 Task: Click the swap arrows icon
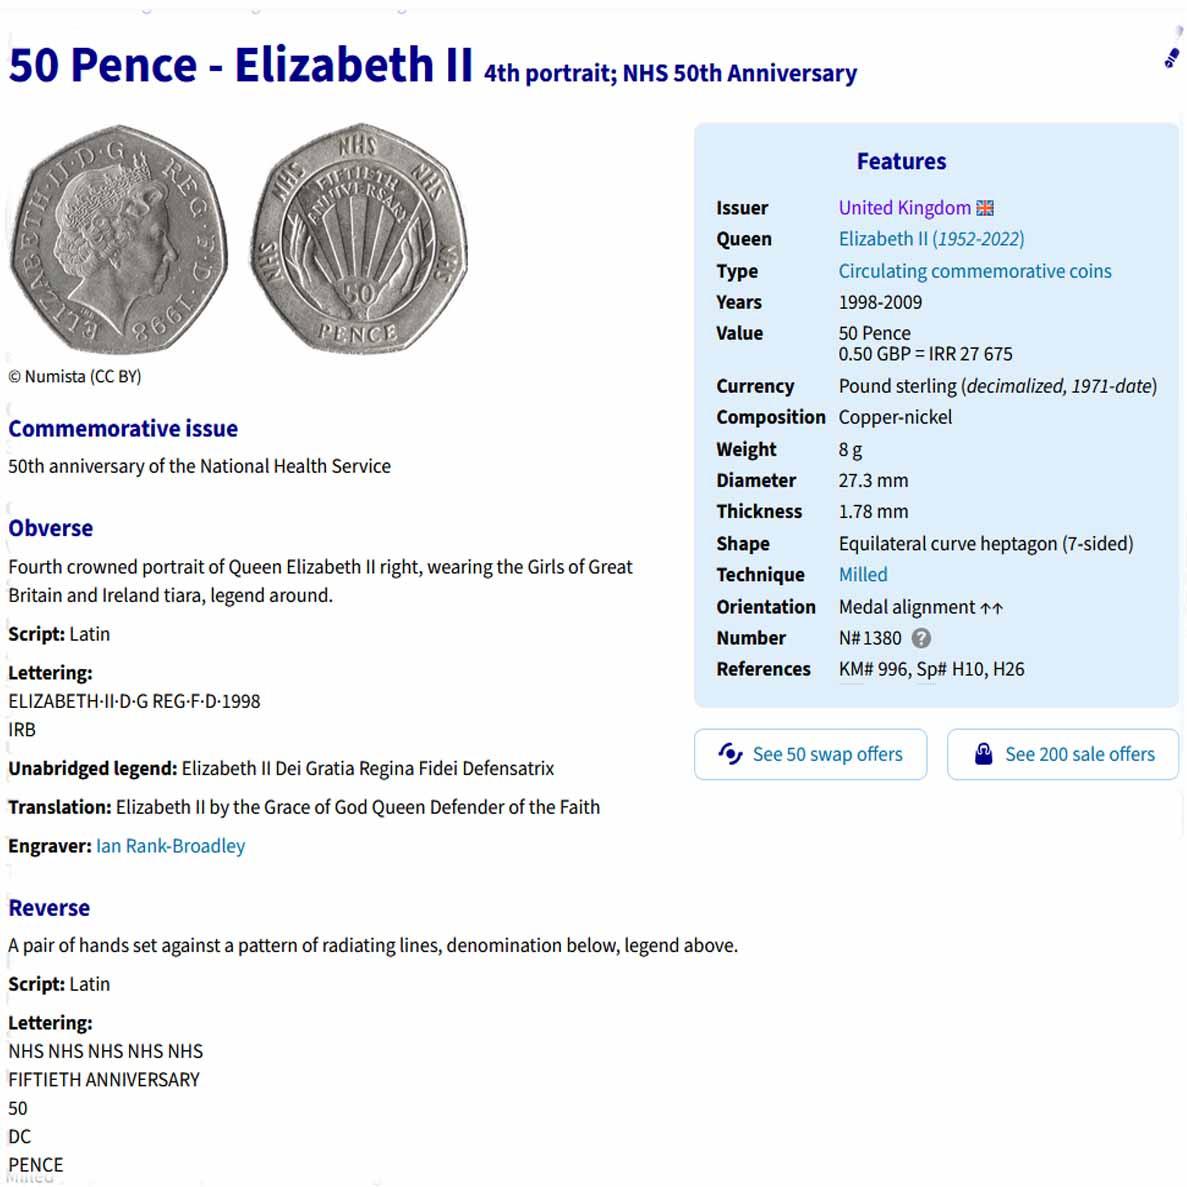pos(730,754)
